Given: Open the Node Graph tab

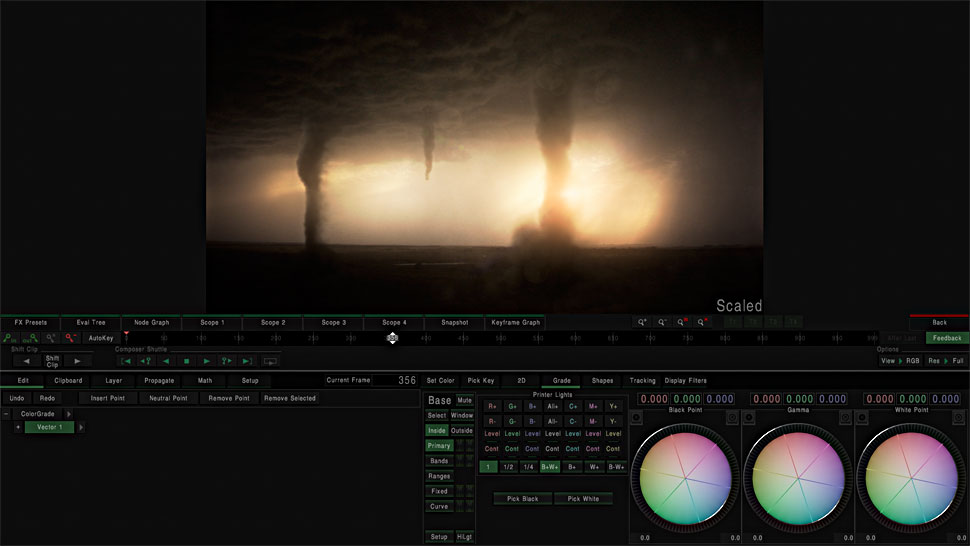Looking at the screenshot, I should coord(151,323).
